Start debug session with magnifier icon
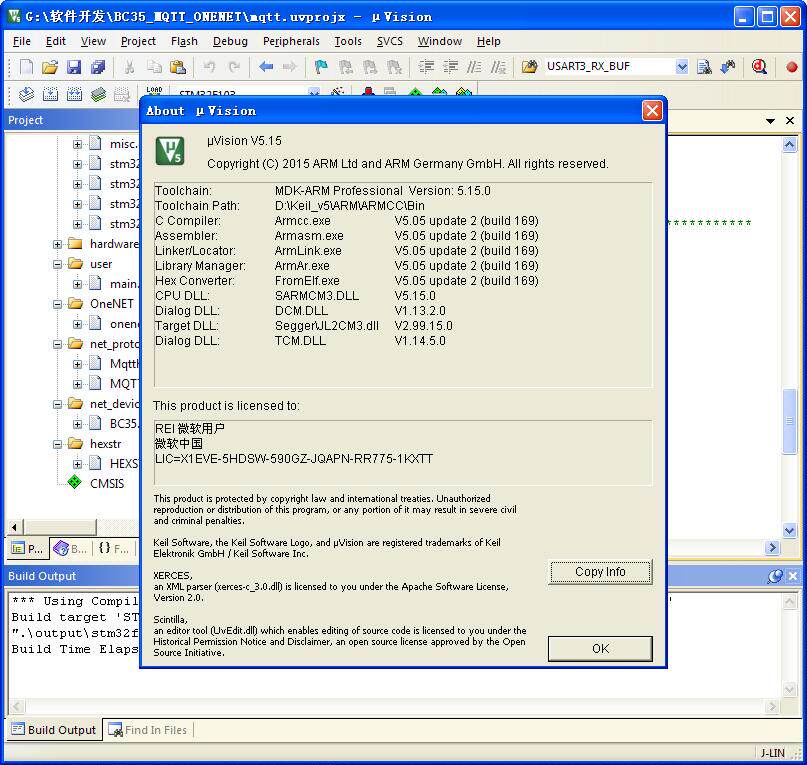The image size is (807, 765). (759, 66)
